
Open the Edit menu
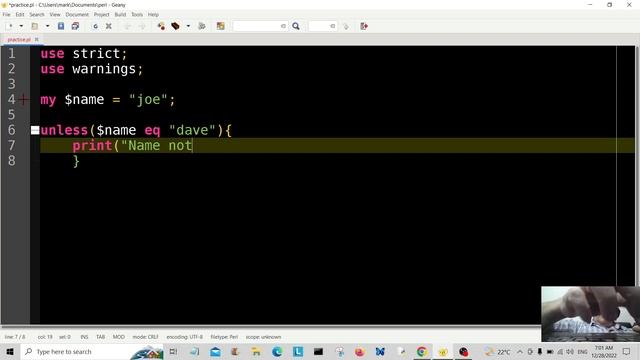point(20,14)
